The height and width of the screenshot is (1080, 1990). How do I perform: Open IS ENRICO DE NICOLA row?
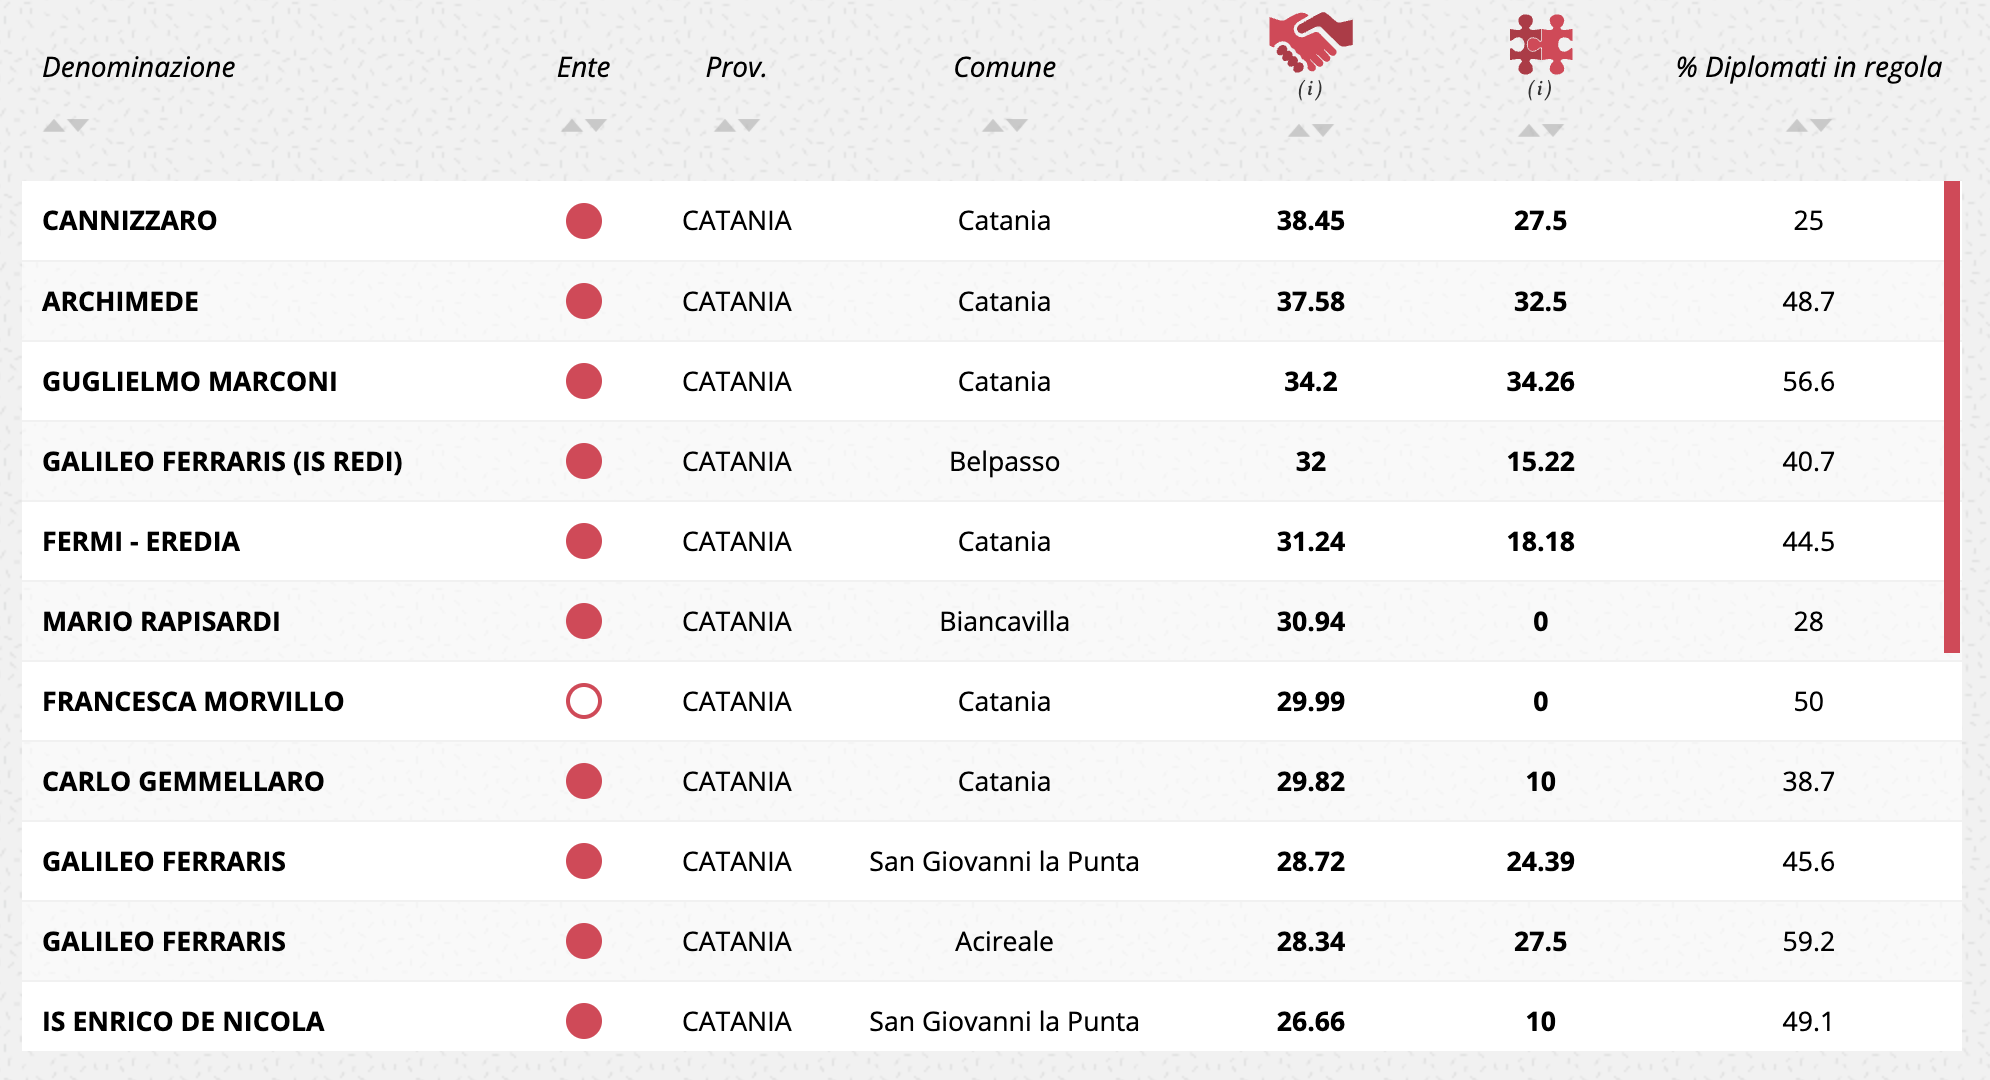992,1021
